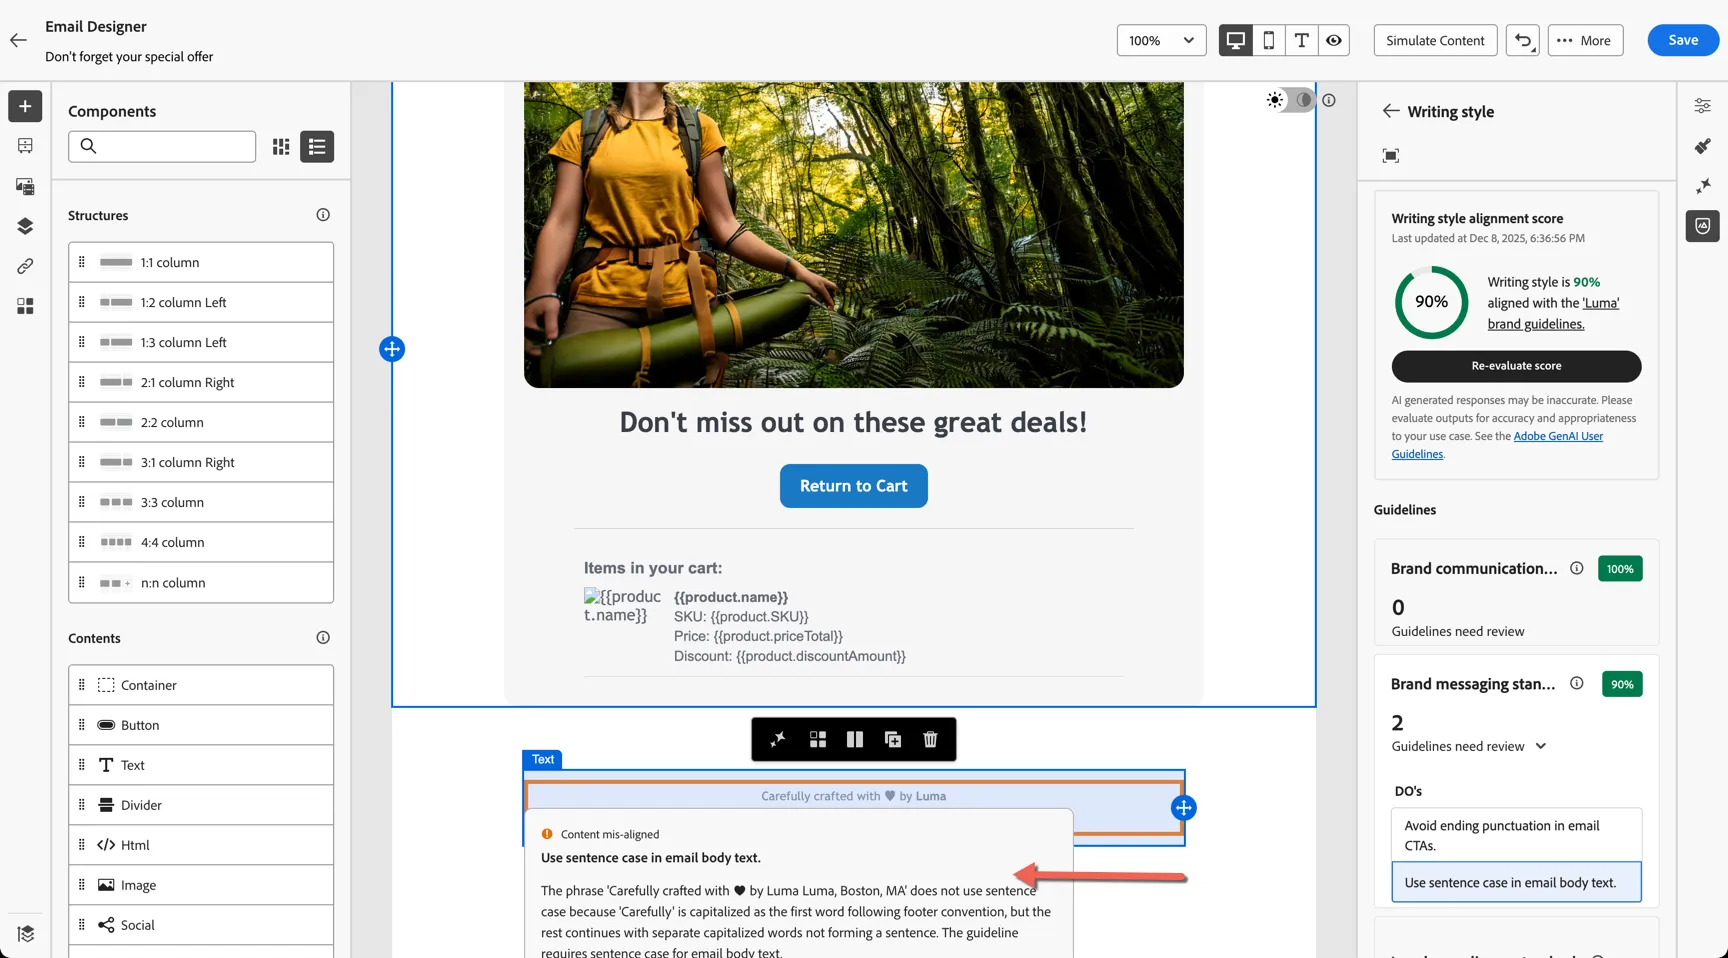Click the 90% writing style score circle

[1431, 302]
